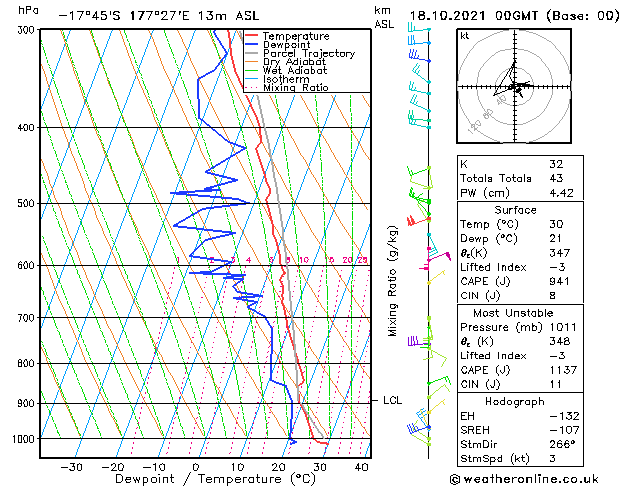Click the Most Unstable theta-e value 348

(x=560, y=342)
